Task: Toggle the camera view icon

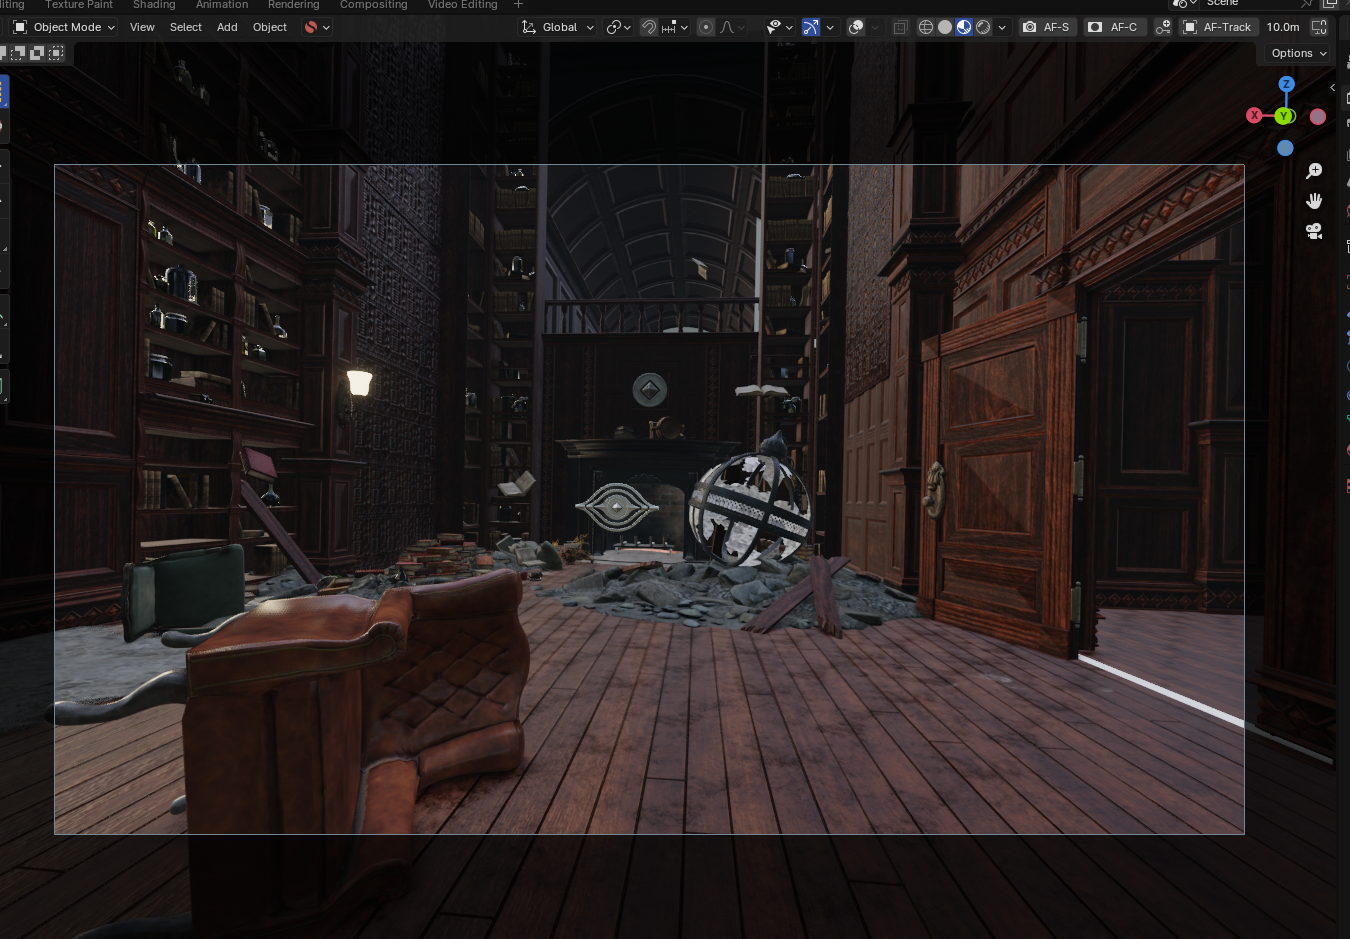Action: tap(1314, 231)
